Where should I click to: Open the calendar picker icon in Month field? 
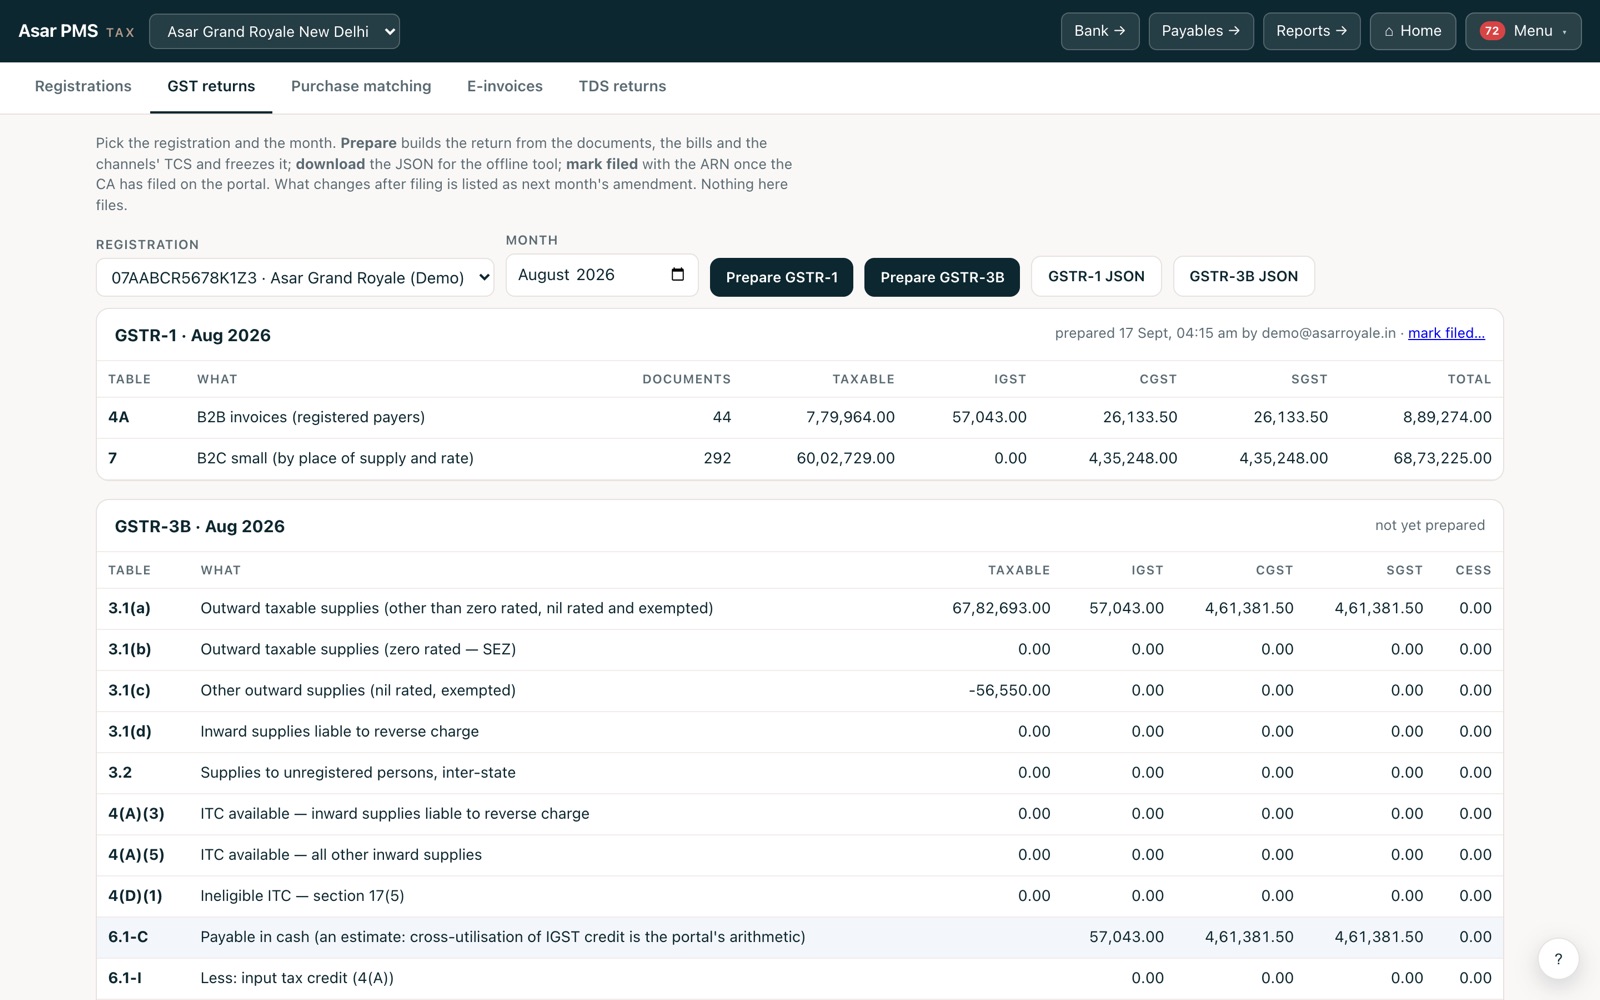(x=677, y=275)
